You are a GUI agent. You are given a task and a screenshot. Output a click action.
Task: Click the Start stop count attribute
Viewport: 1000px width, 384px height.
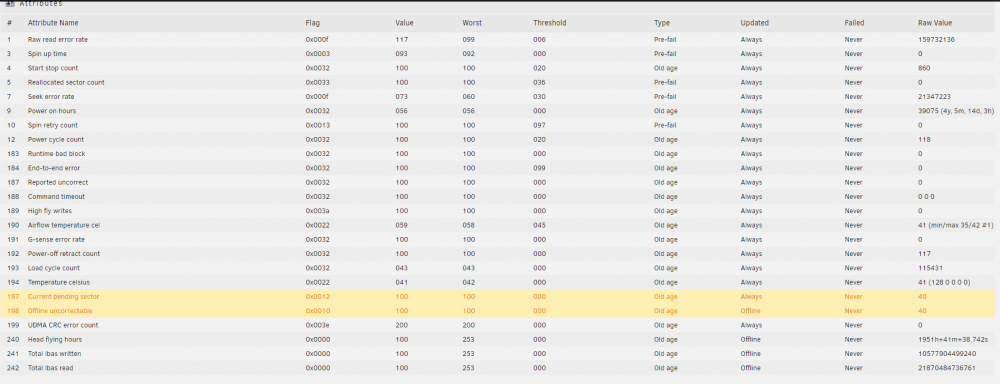[x=53, y=68]
